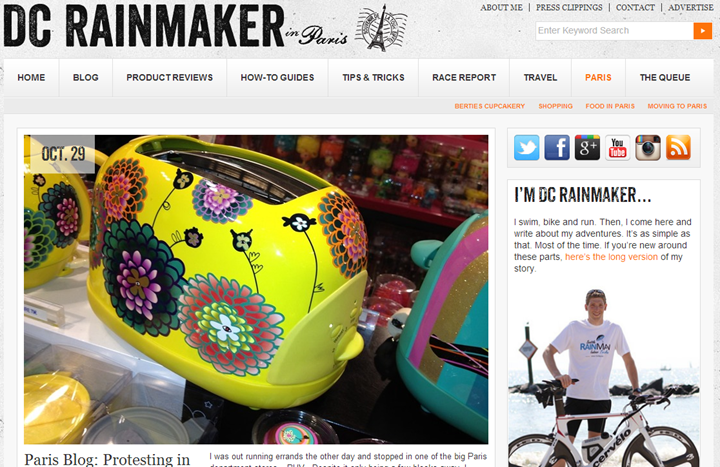Open the Product Reviews menu
The image size is (720, 467).
169,78
